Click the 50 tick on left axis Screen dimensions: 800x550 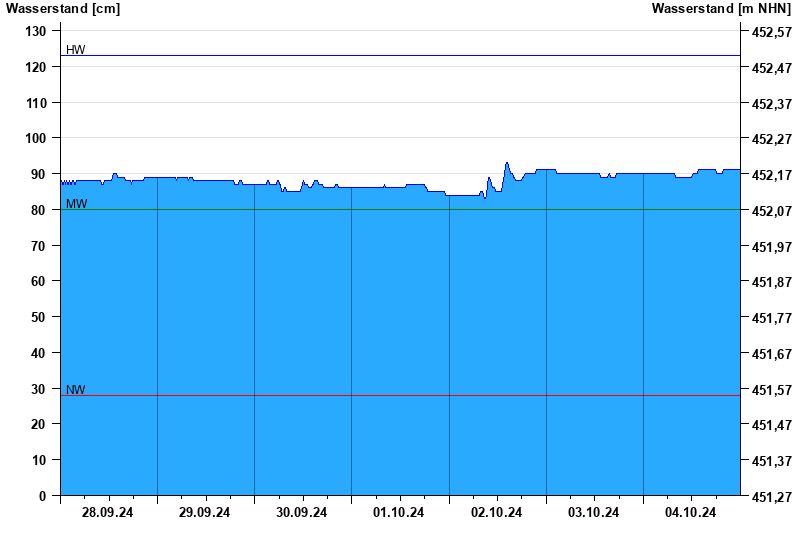tap(39, 317)
